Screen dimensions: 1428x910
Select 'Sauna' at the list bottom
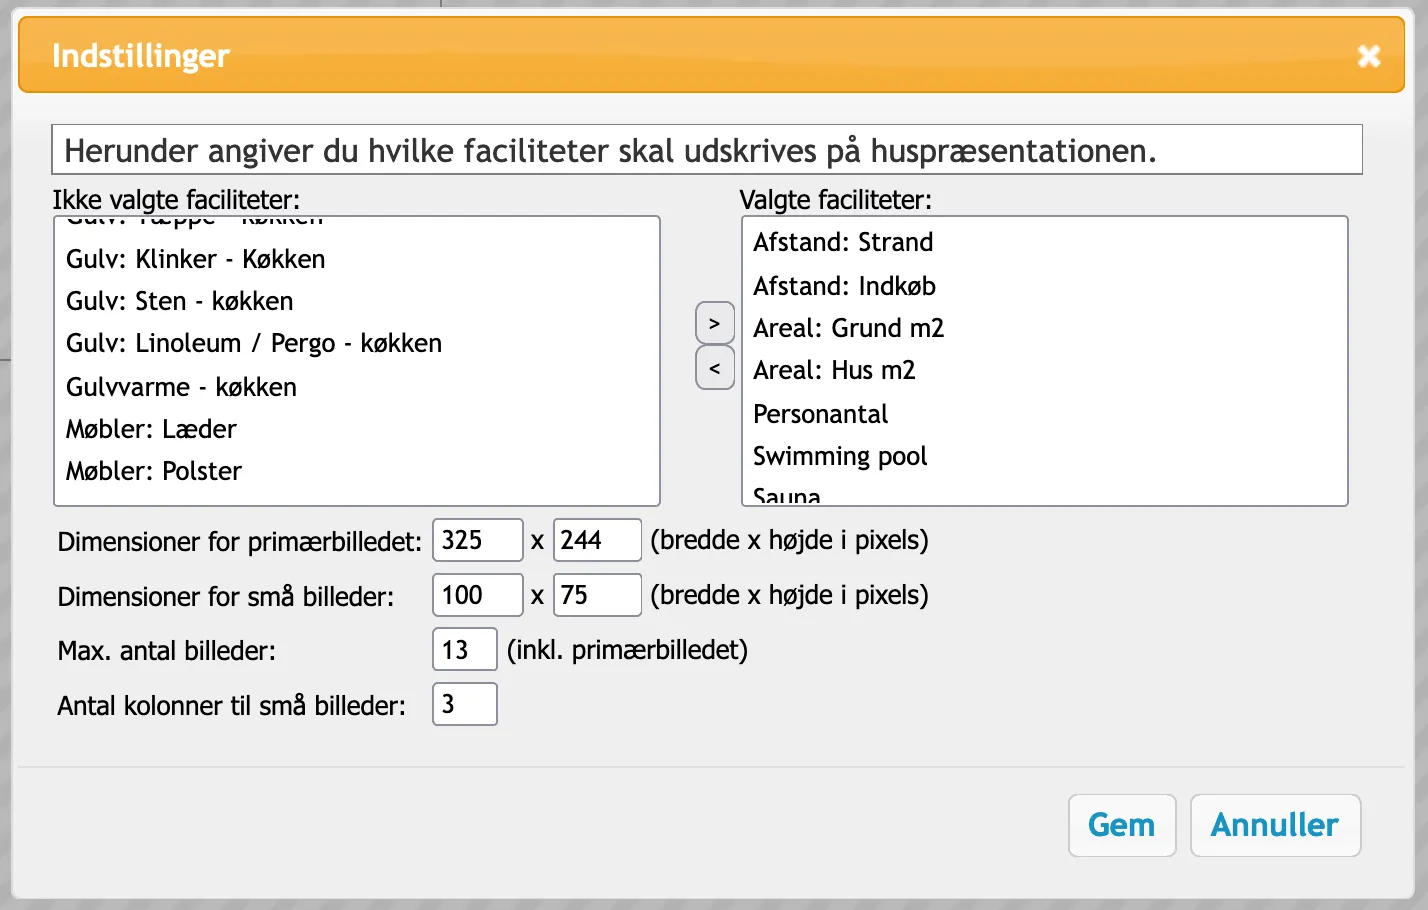click(x=787, y=495)
